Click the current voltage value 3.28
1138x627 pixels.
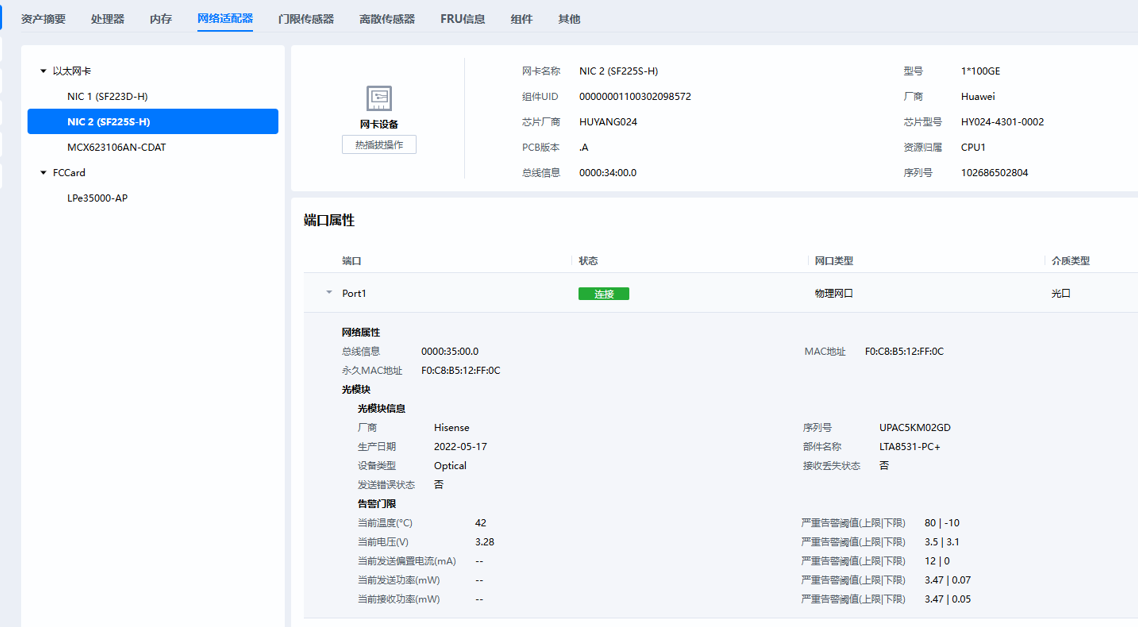click(x=485, y=542)
